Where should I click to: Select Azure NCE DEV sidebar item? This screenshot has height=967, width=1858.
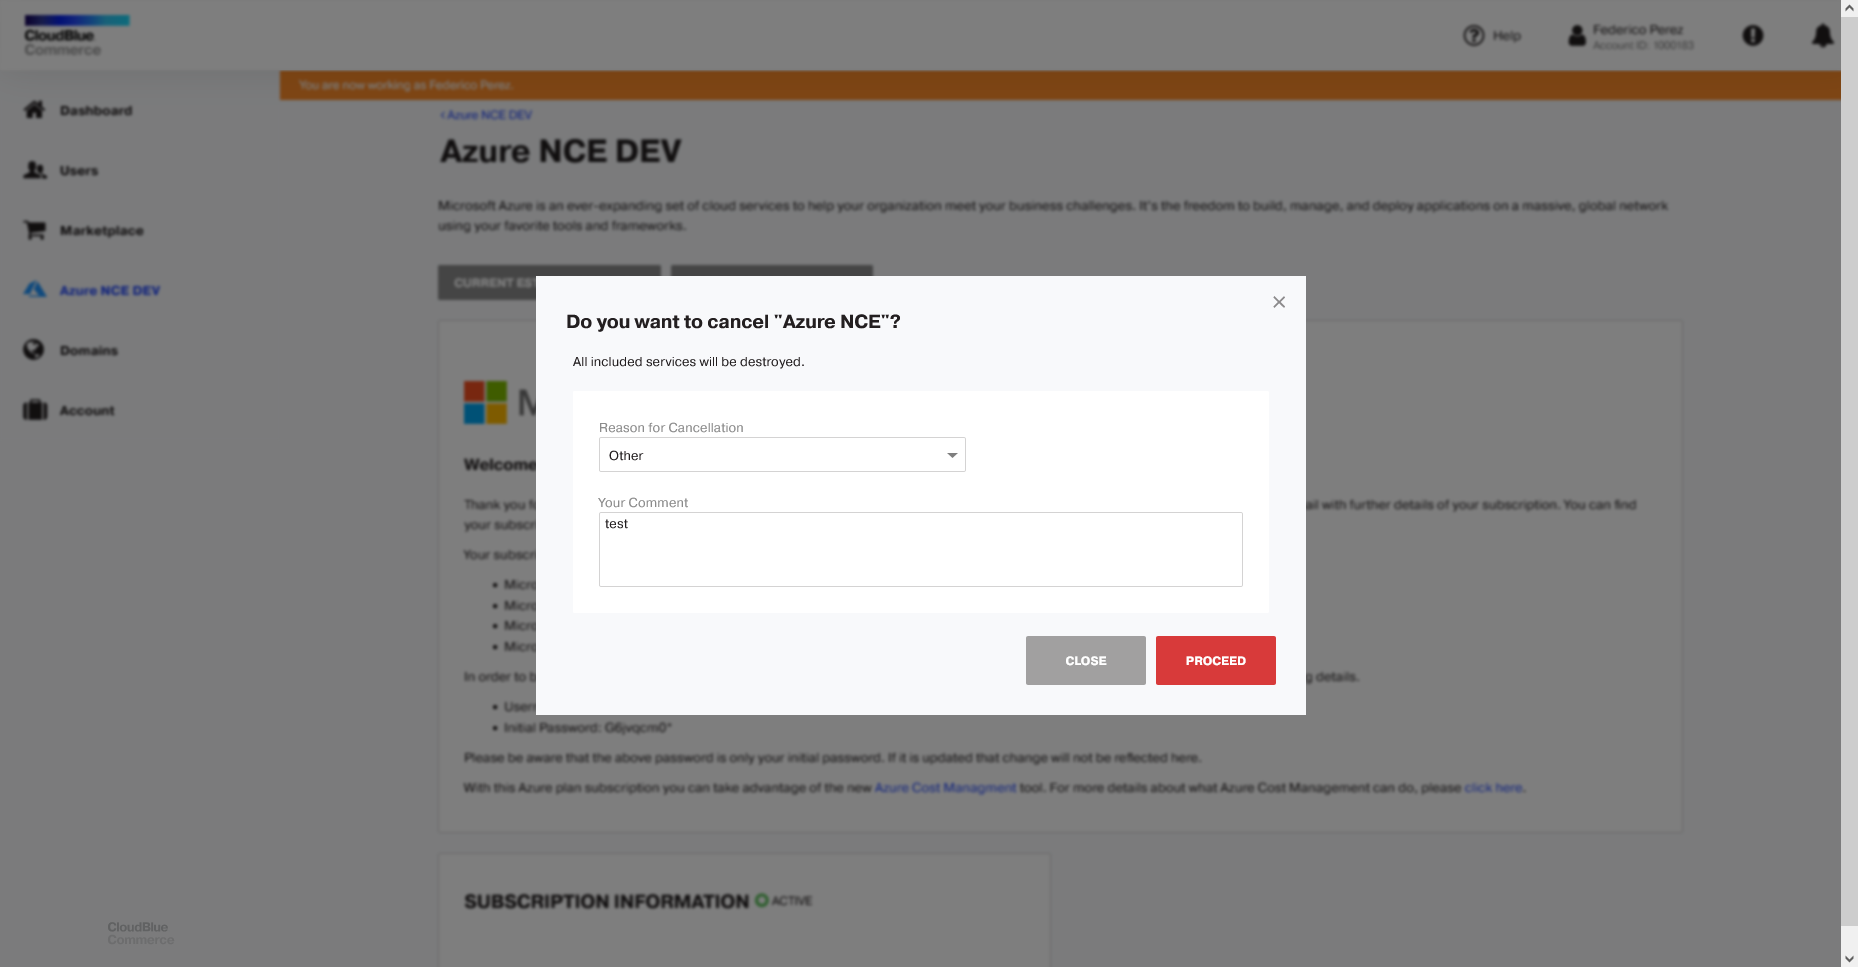click(x=110, y=291)
